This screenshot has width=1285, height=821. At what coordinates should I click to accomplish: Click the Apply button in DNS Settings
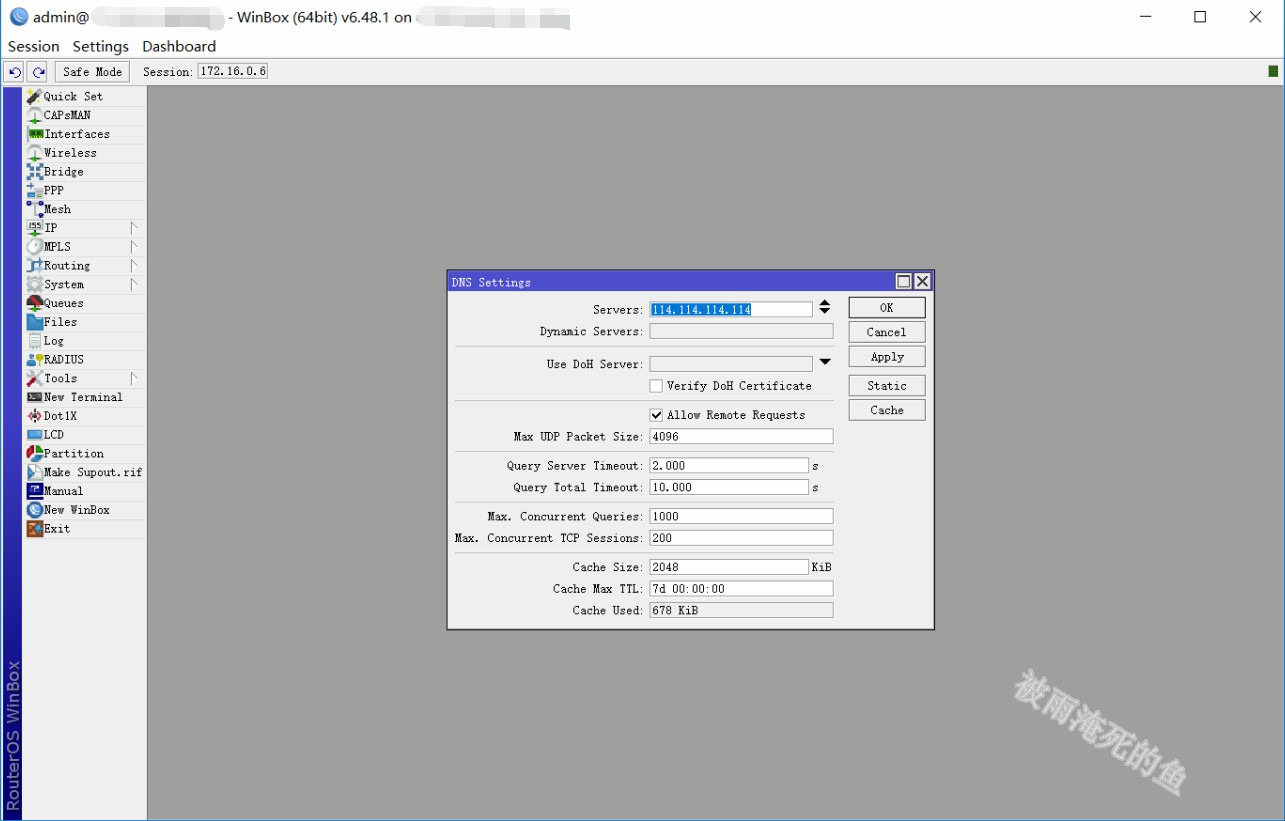tap(887, 357)
